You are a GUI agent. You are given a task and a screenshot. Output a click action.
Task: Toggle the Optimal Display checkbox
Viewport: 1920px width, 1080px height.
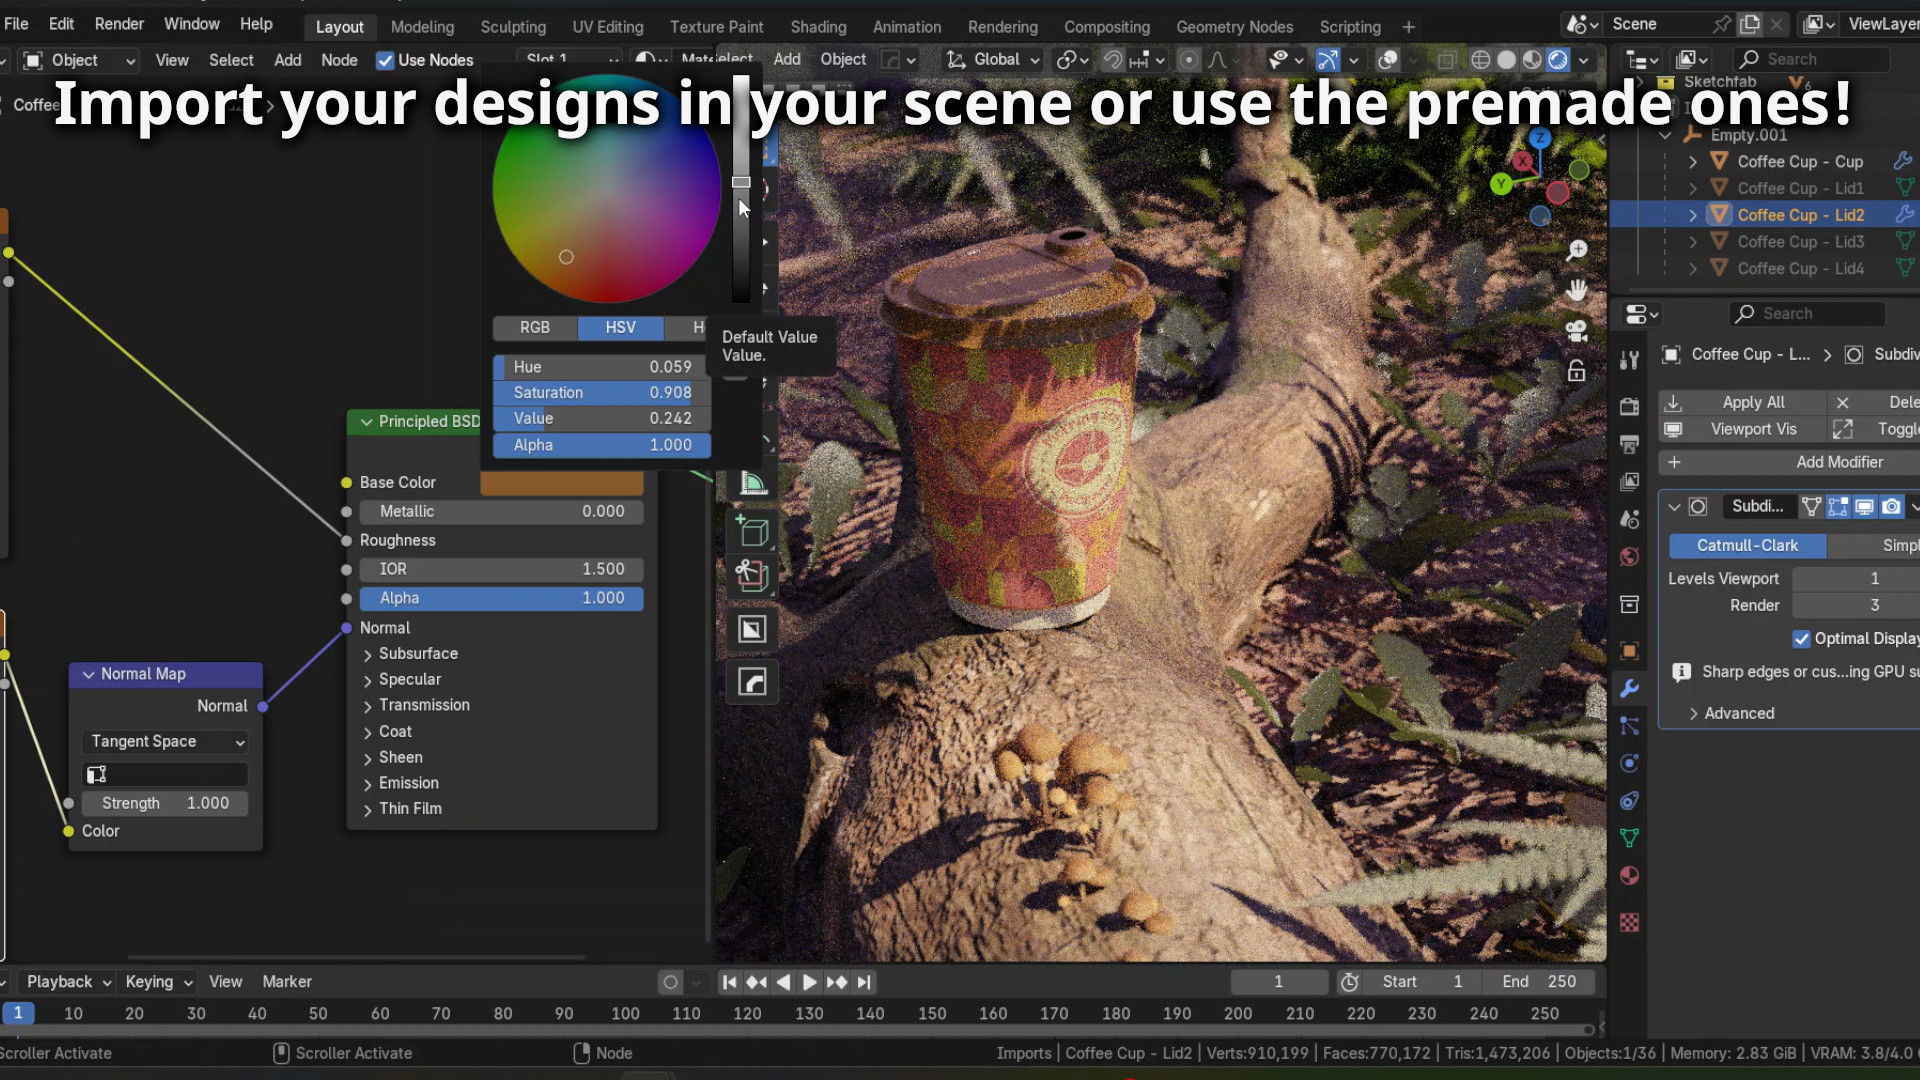pyautogui.click(x=1801, y=639)
